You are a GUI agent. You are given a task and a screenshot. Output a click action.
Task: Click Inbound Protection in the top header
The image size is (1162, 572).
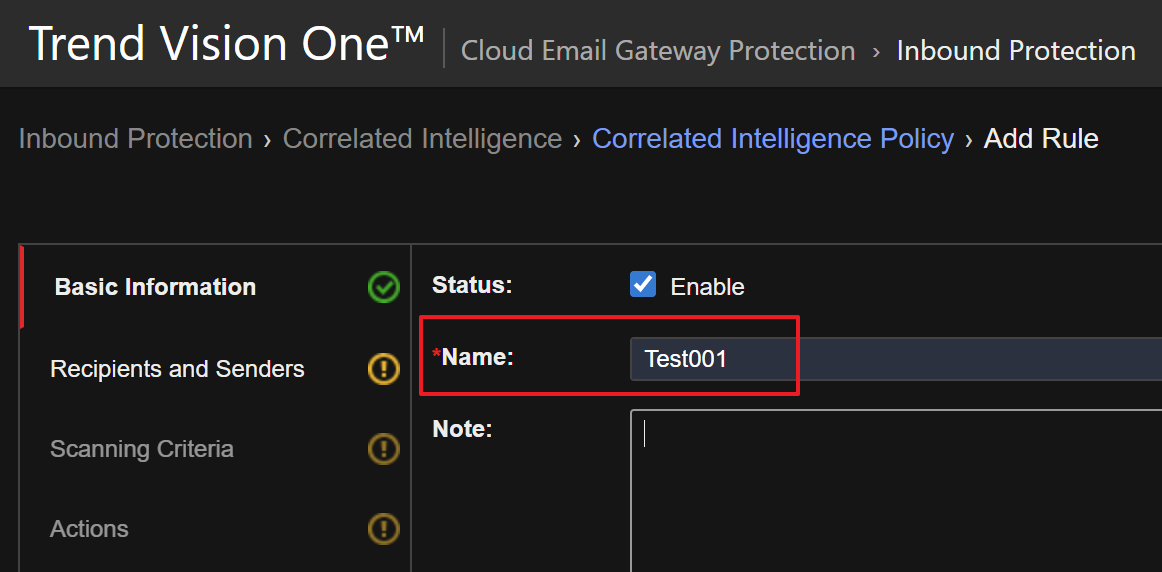1016,51
